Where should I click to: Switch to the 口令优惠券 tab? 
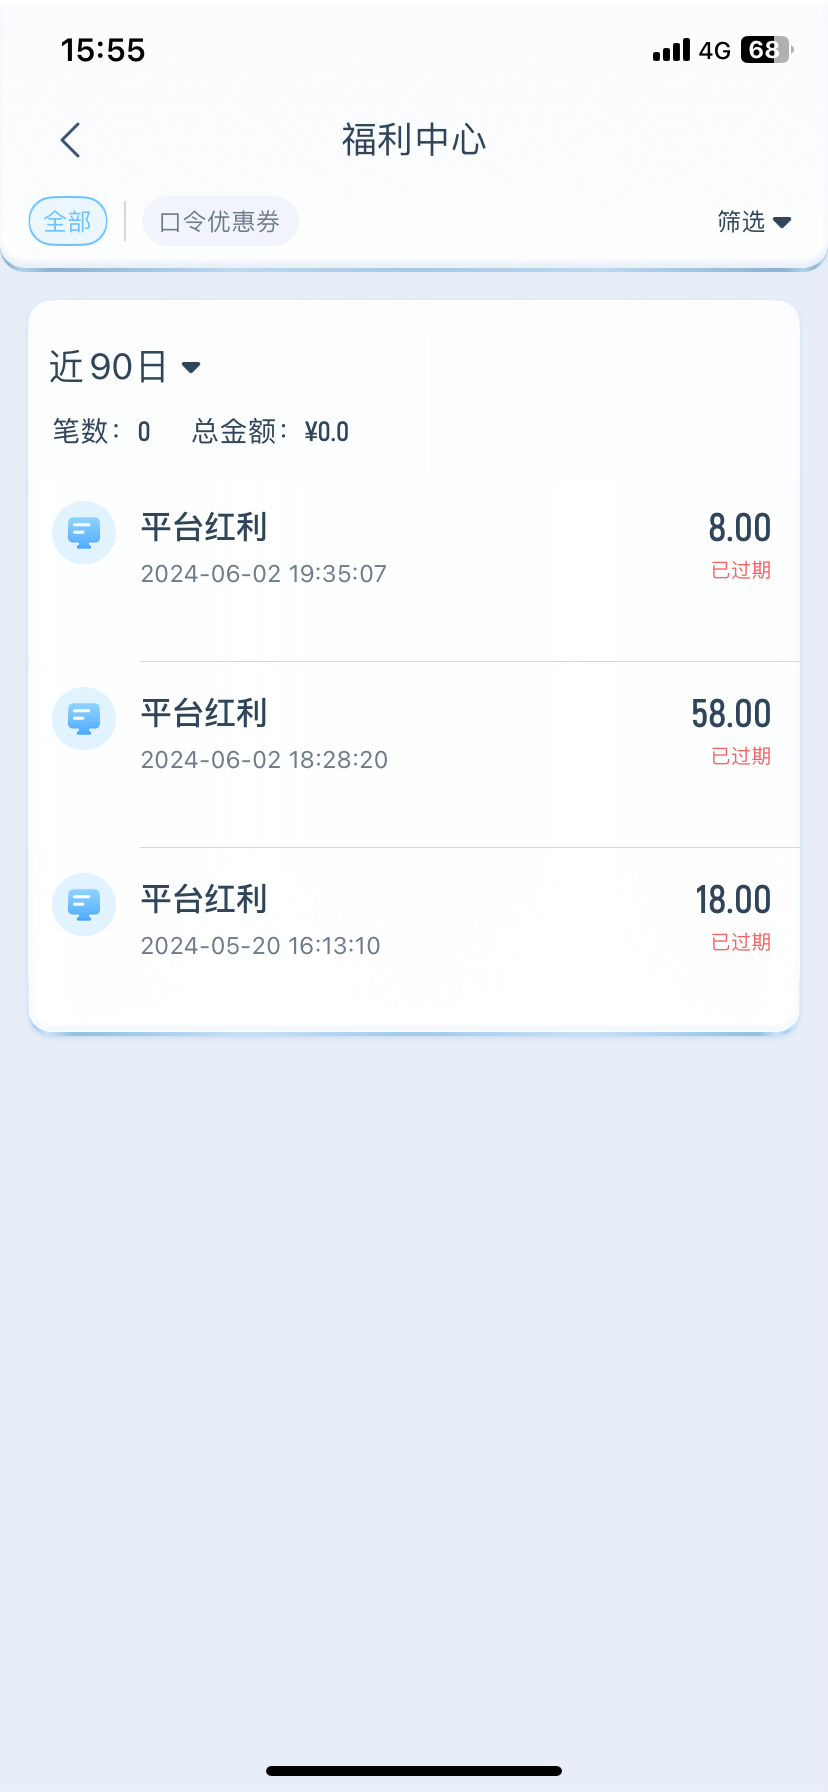[x=220, y=221]
